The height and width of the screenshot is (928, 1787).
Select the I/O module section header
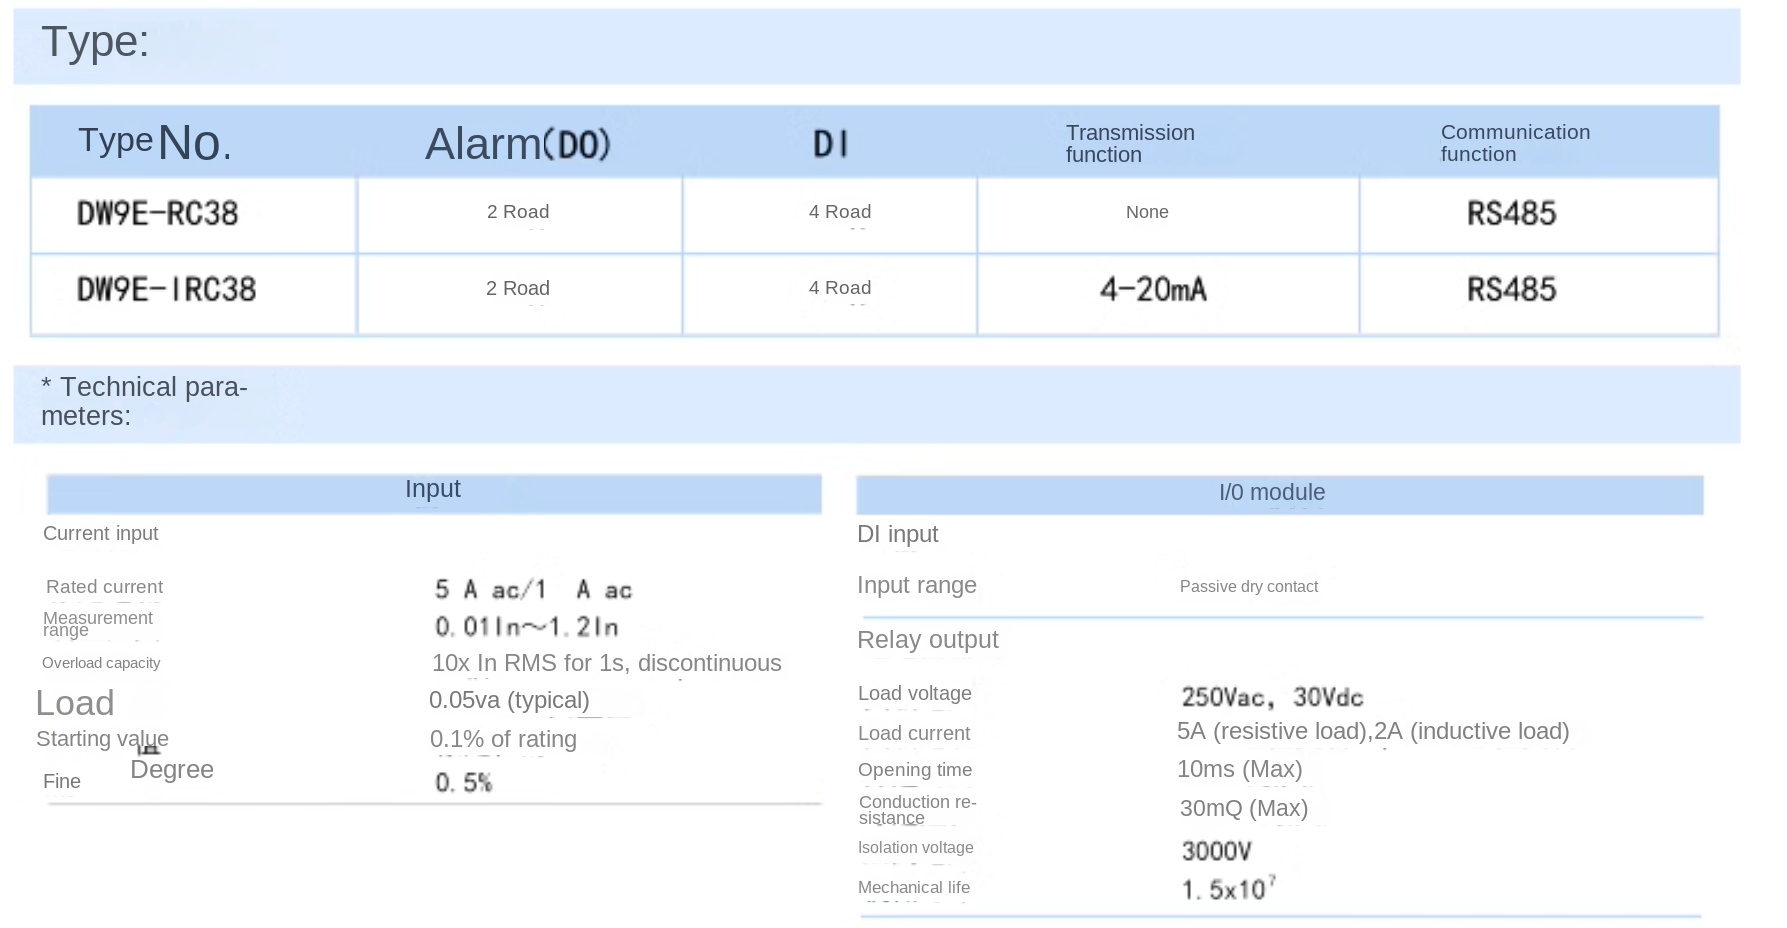tap(1271, 493)
